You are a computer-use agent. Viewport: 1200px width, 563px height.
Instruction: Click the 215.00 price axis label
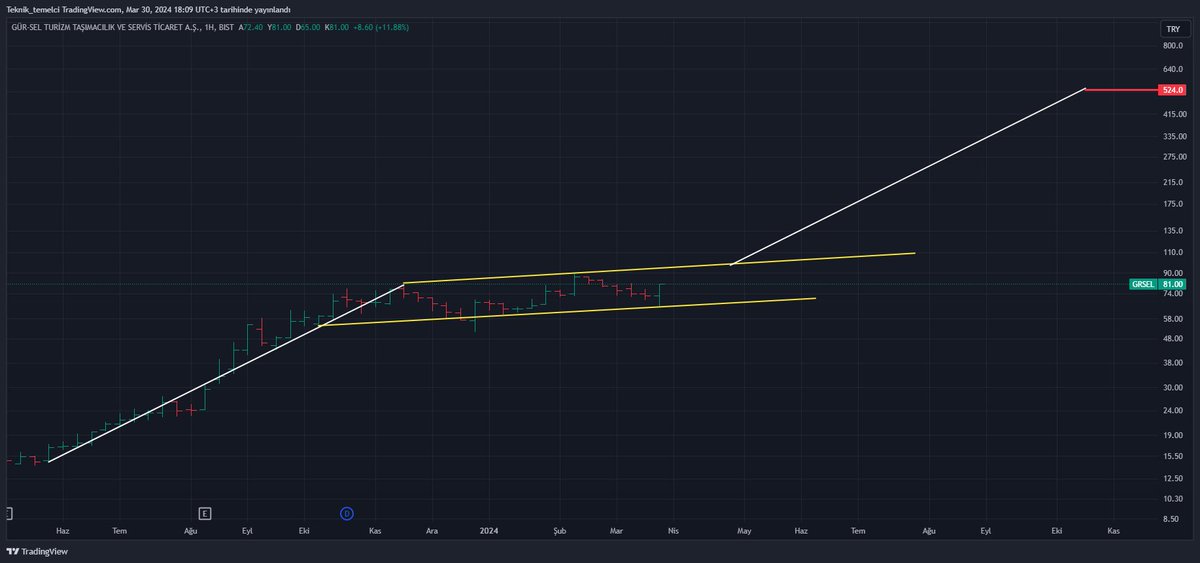[1173, 182]
